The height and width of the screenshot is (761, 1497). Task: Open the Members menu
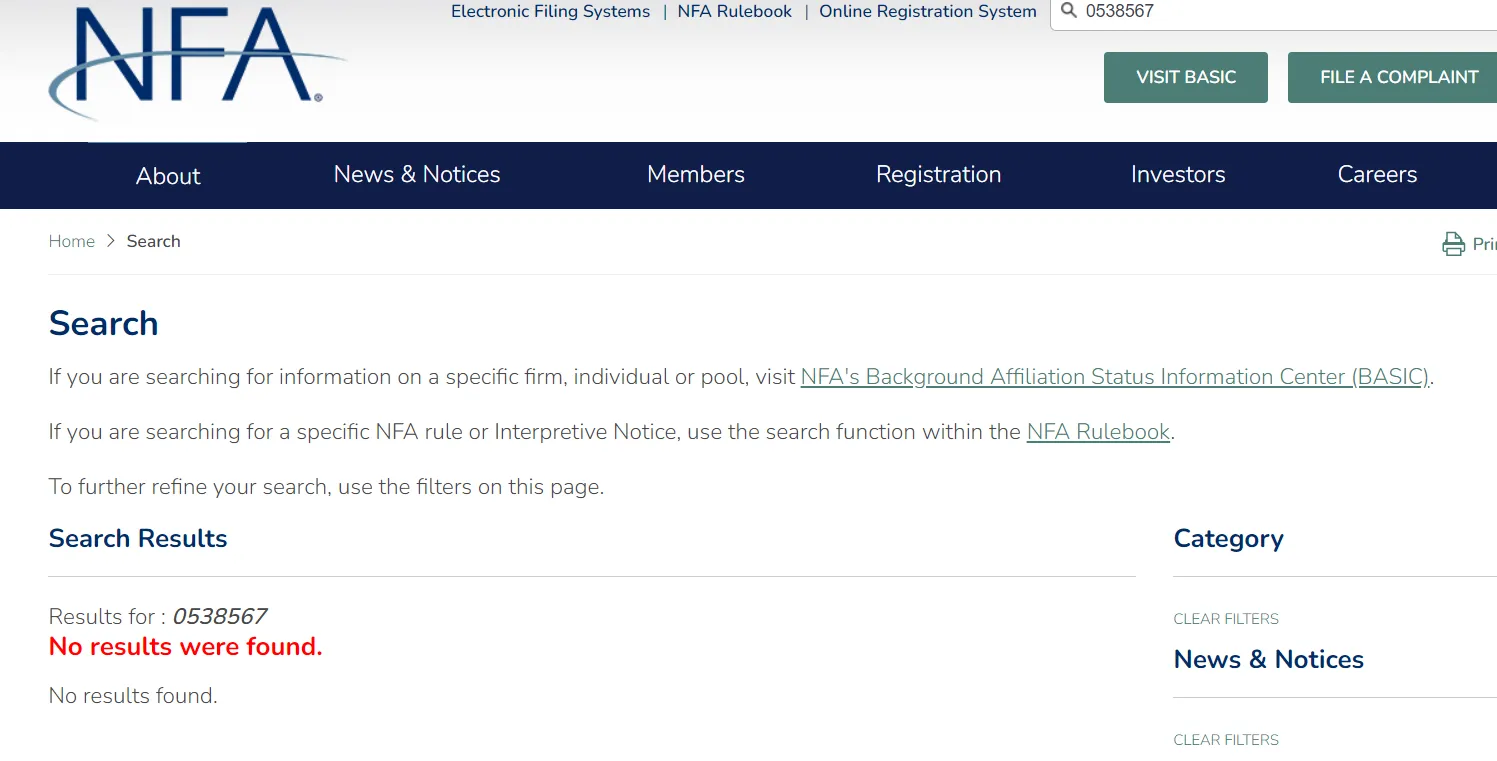click(696, 175)
